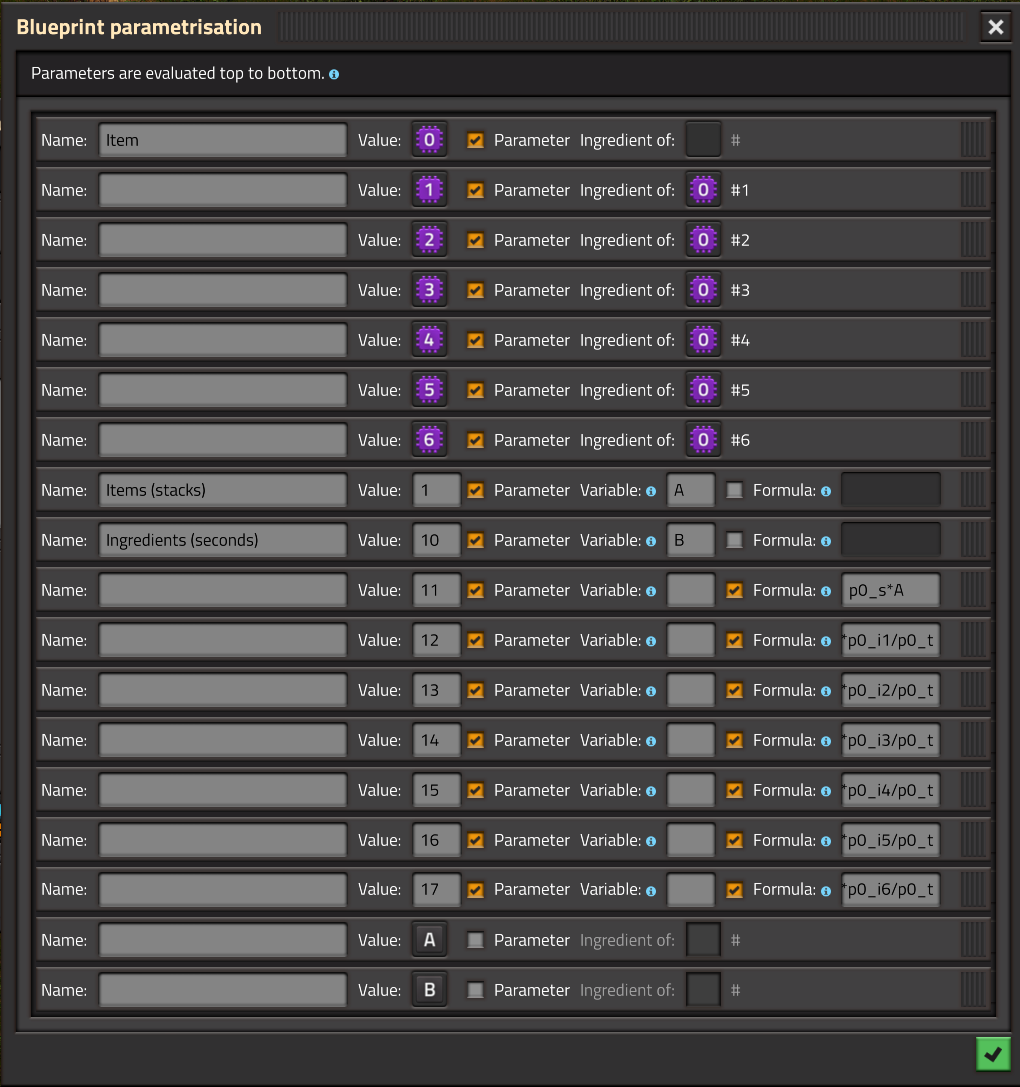Image resolution: width=1020 pixels, height=1087 pixels.
Task: Click the 'Blueprint parametrisation' title text
Action: pyautogui.click(x=139, y=27)
